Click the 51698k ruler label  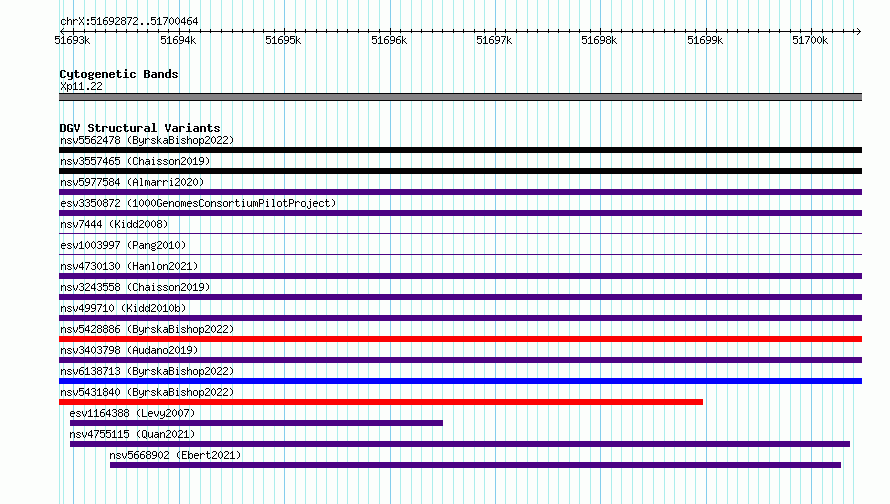click(x=599, y=40)
